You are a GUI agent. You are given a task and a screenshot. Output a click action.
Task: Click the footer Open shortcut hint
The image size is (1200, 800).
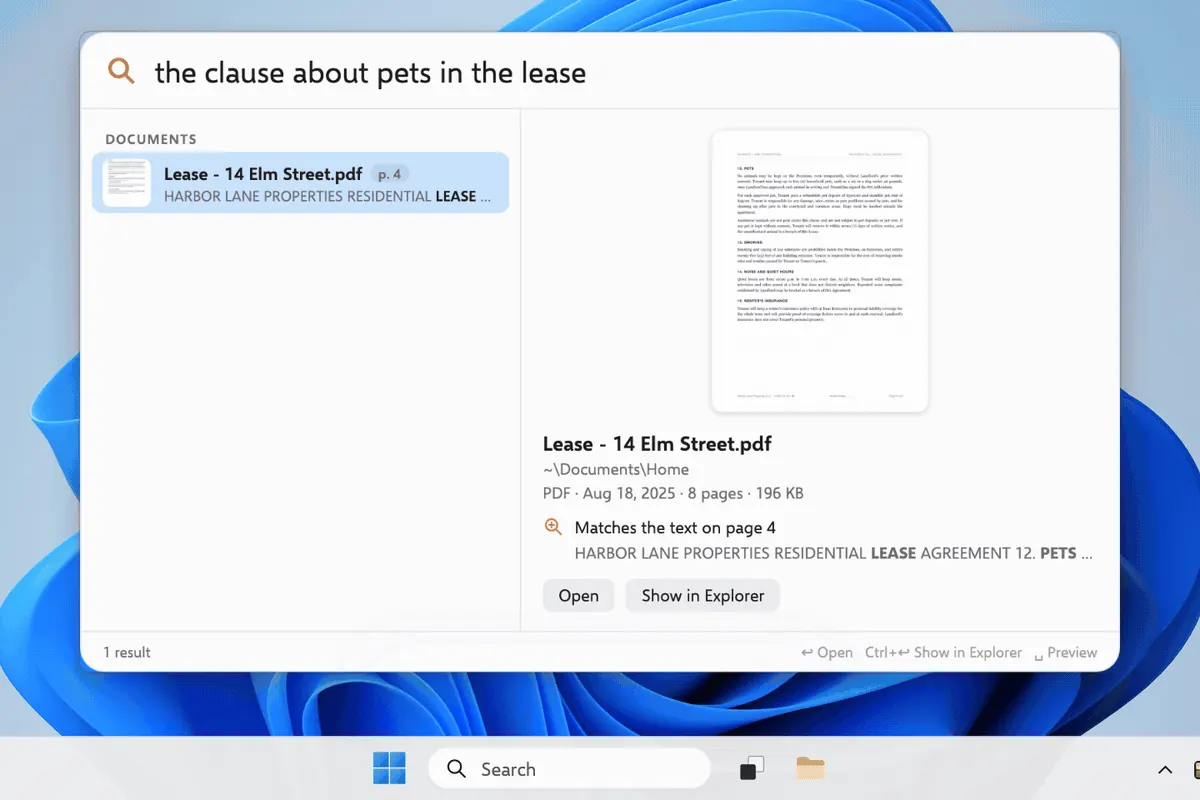pos(827,652)
